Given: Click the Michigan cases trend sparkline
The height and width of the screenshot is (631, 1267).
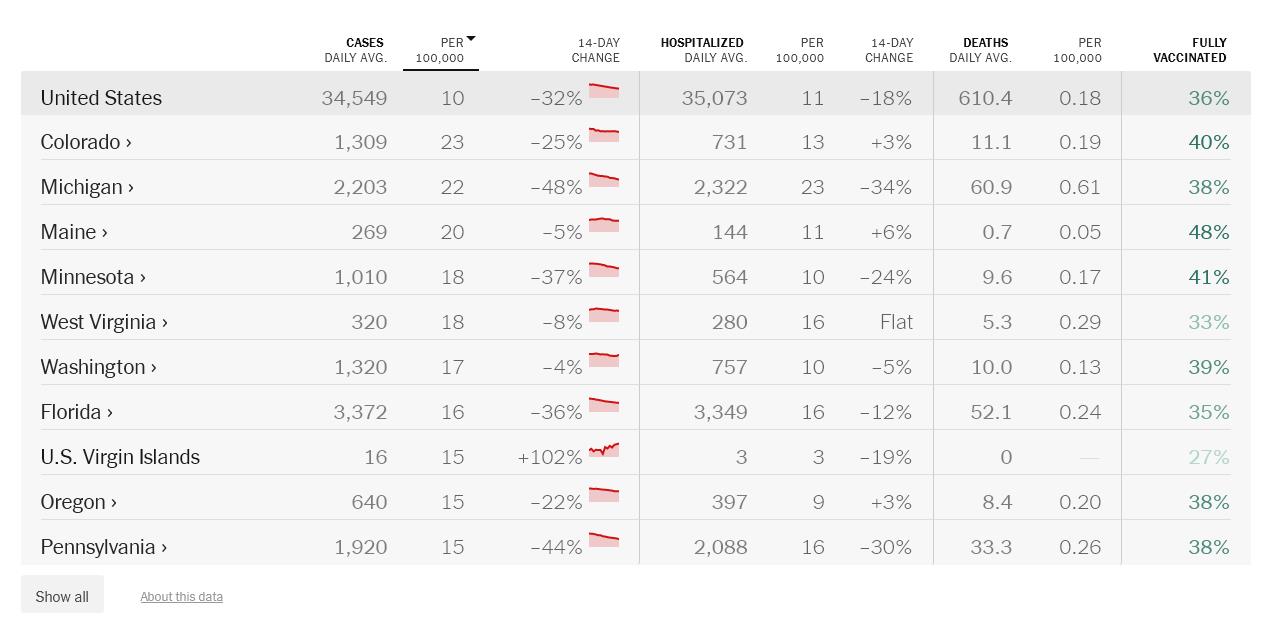Looking at the screenshot, I should 604,180.
